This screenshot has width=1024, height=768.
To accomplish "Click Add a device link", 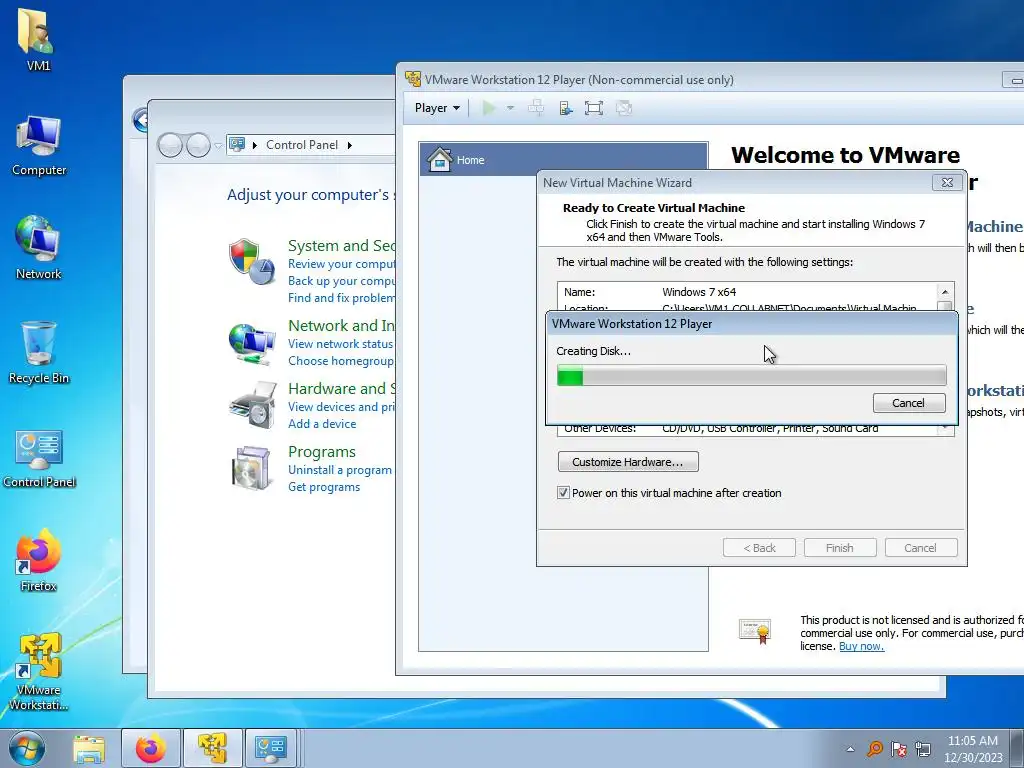I will click(322, 423).
